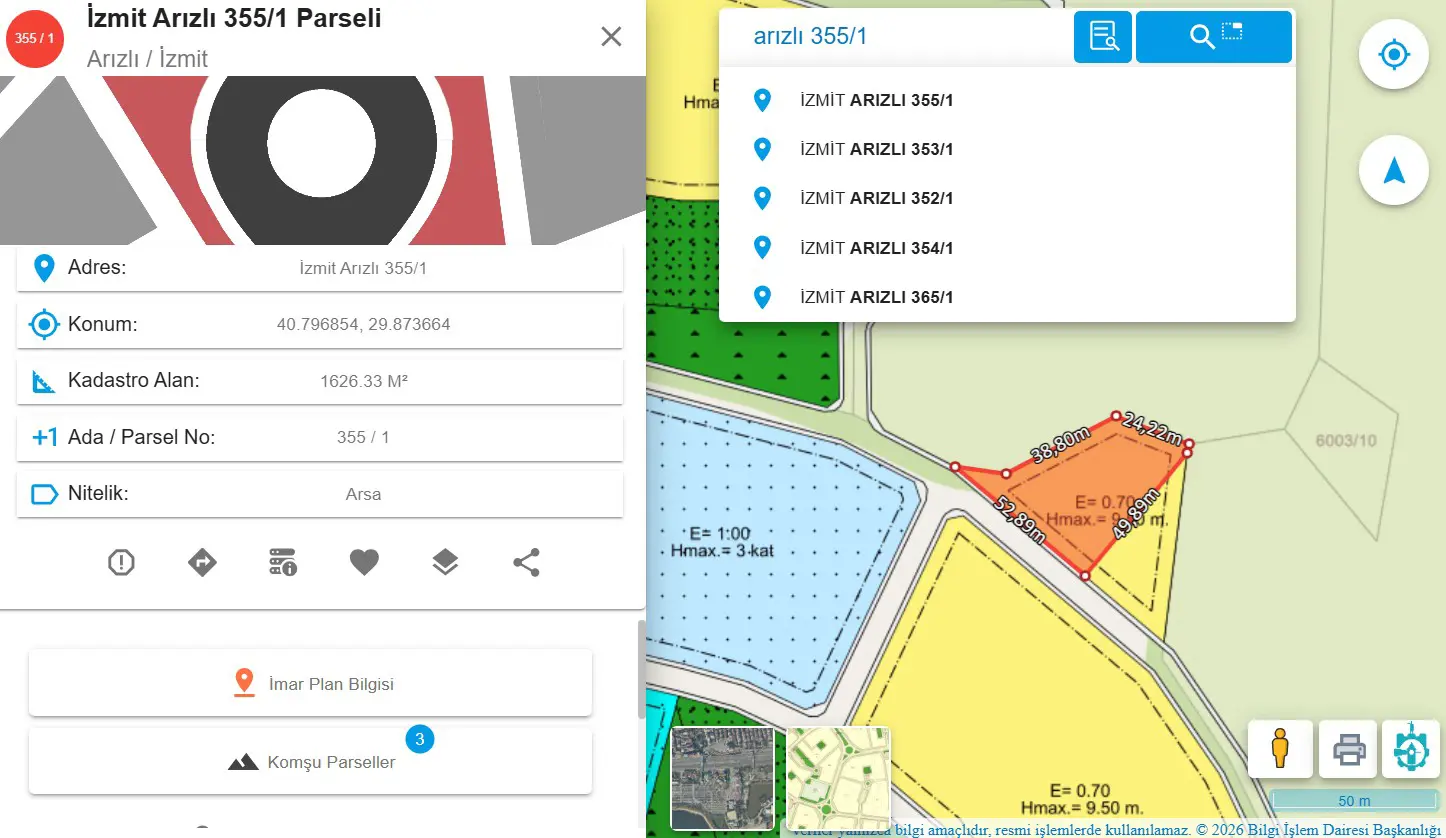1446x838 pixels.
Task: Click the Nitelik value Arsa
Action: click(363, 494)
